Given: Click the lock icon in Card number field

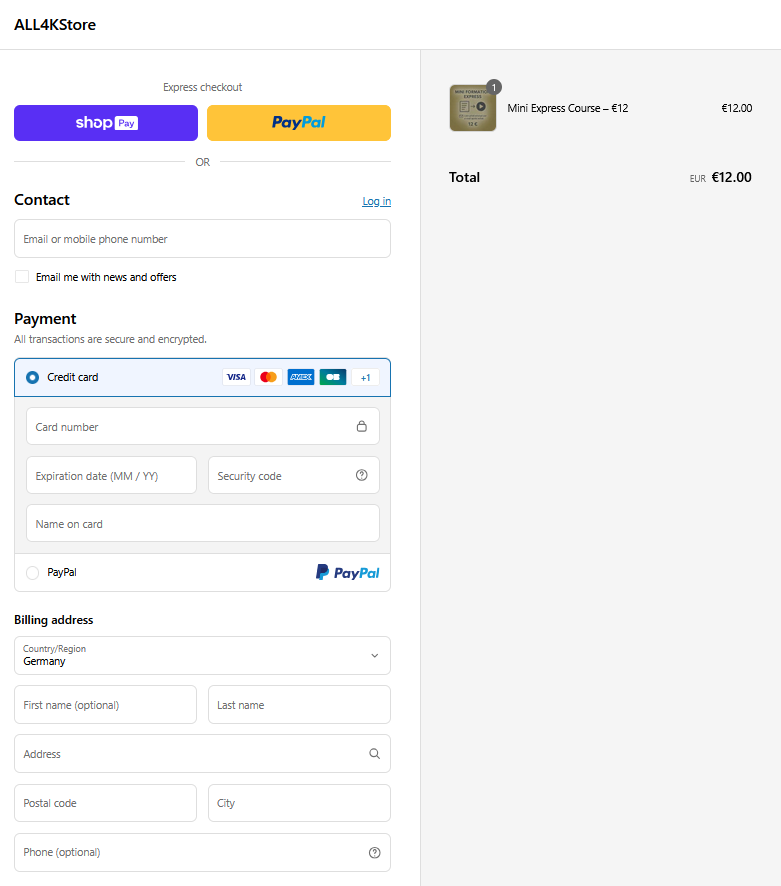Looking at the screenshot, I should (362, 426).
